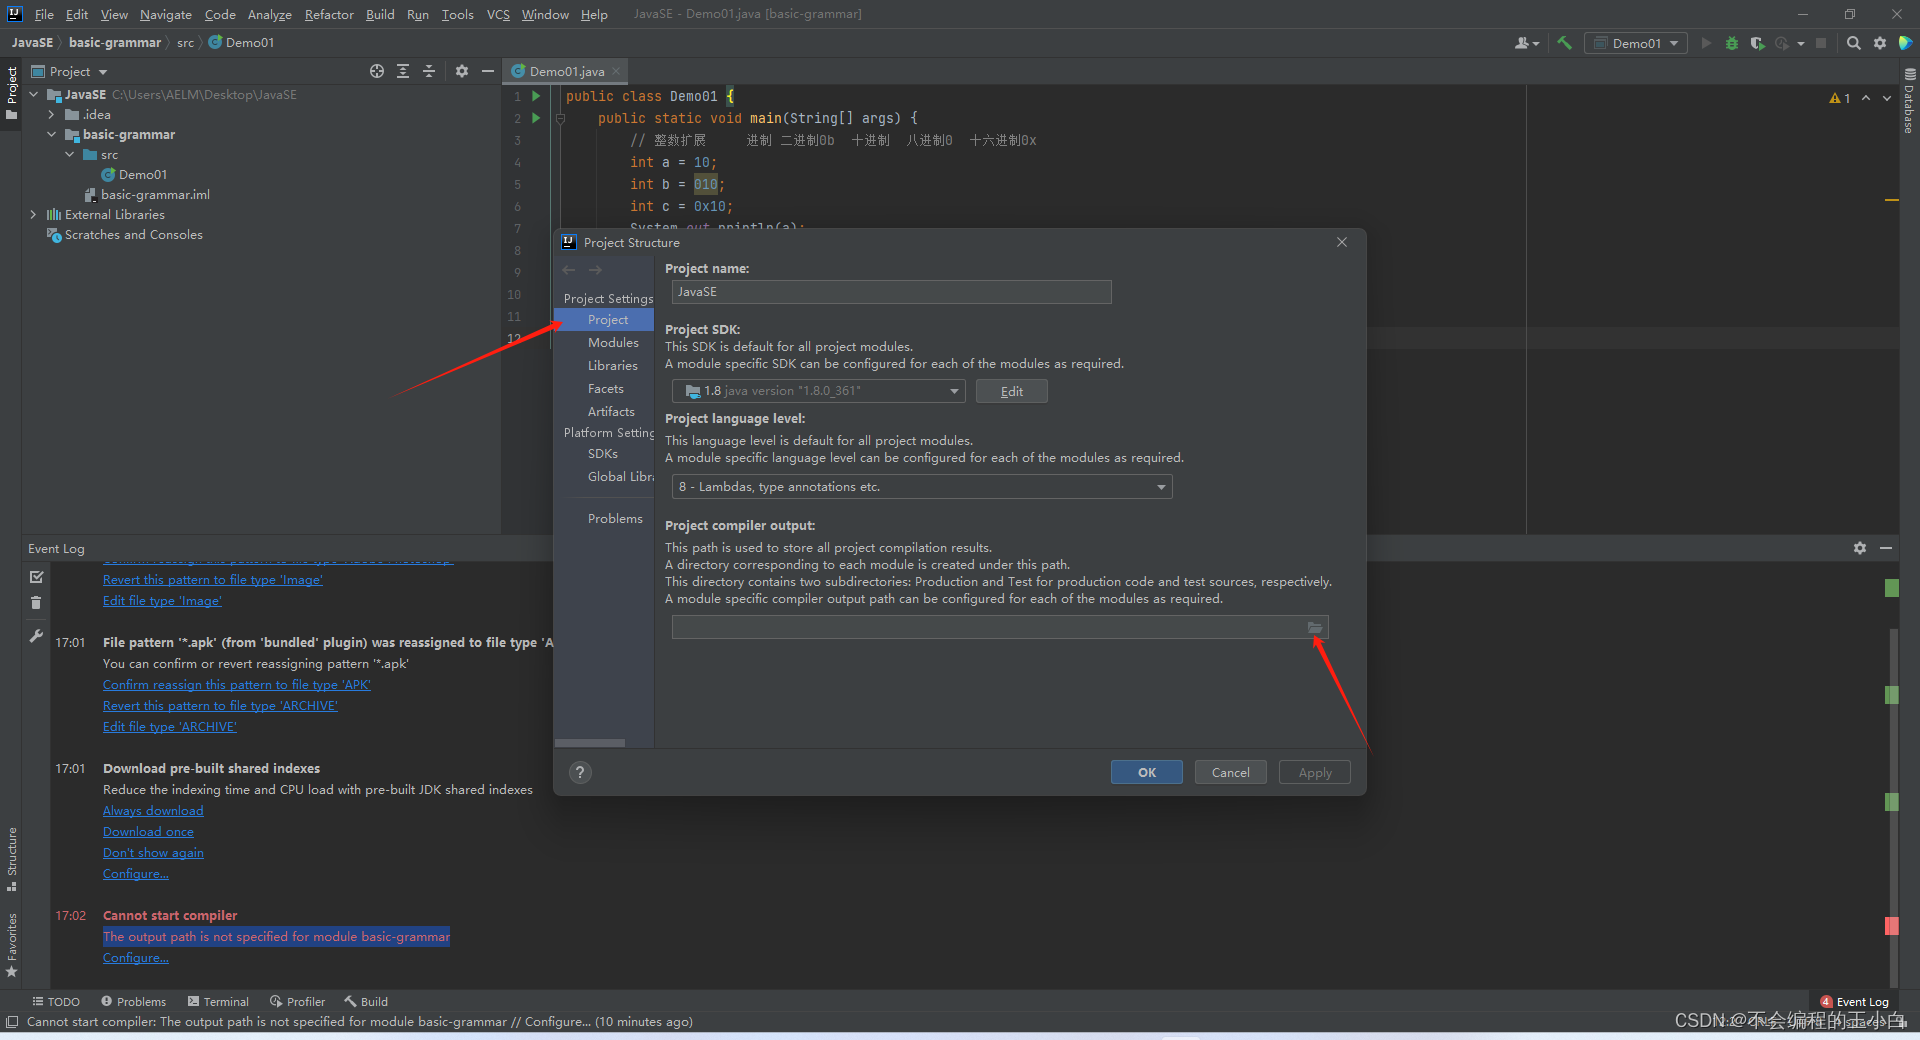Collapse the JavaSE root tree node

pyautogui.click(x=34, y=94)
